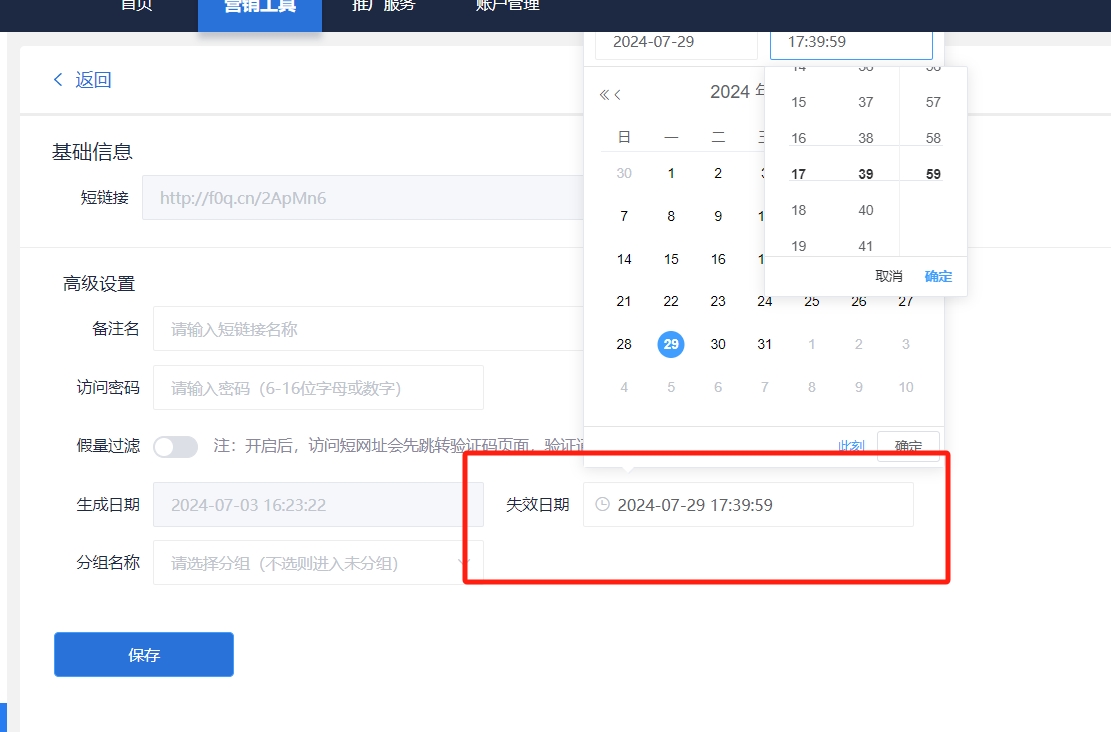Click the 访问密码 password input field
This screenshot has width=1111, height=732.
(318, 388)
